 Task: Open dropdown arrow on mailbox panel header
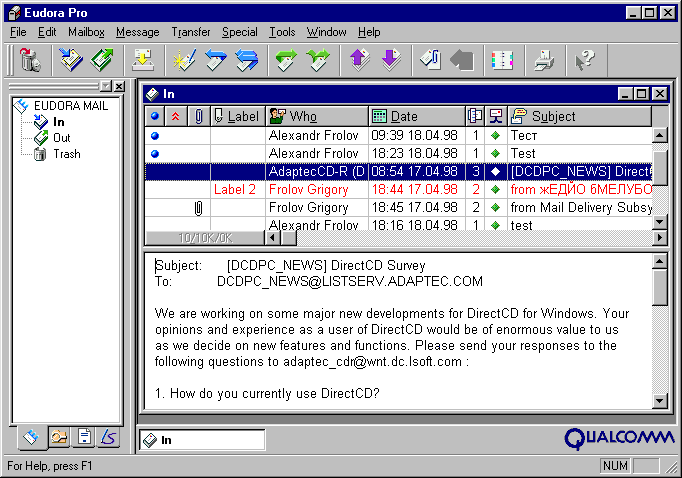click(106, 86)
